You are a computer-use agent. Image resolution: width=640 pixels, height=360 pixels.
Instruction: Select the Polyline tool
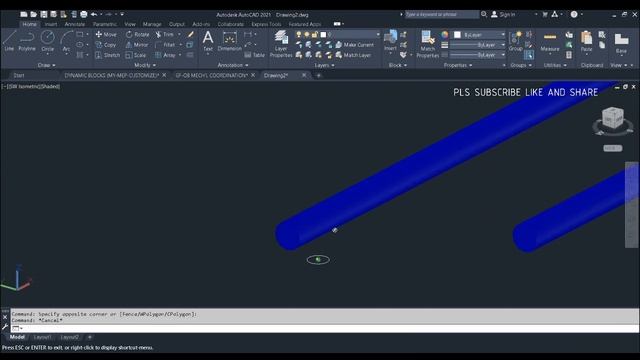pos(27,41)
